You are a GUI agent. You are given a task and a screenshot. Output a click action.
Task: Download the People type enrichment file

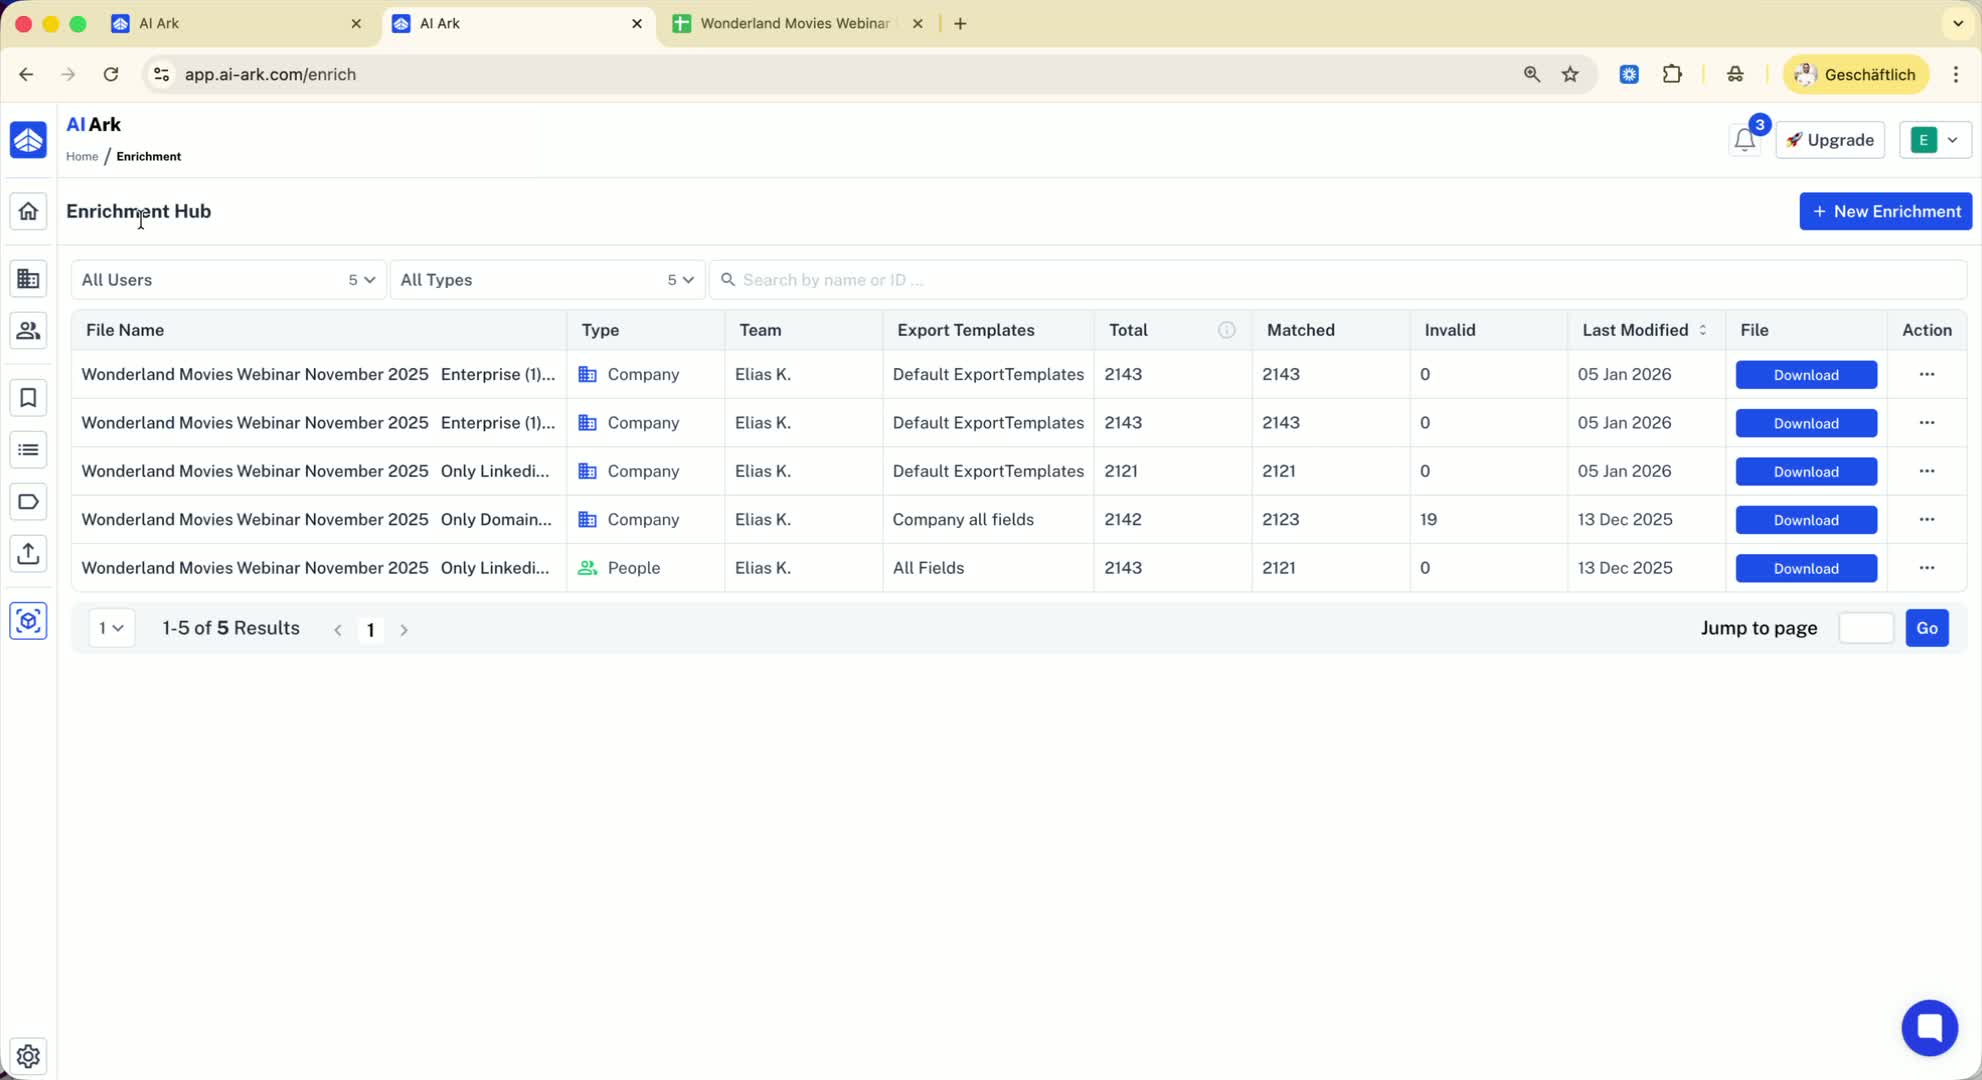[1805, 568]
